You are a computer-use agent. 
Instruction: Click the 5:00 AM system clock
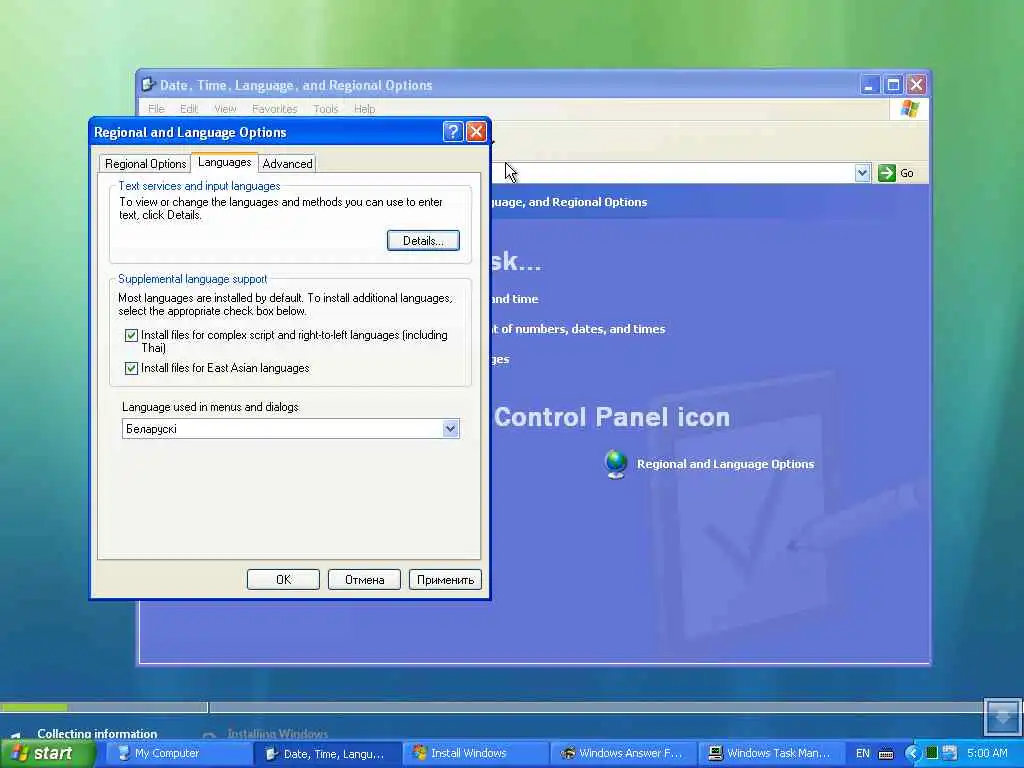(987, 754)
